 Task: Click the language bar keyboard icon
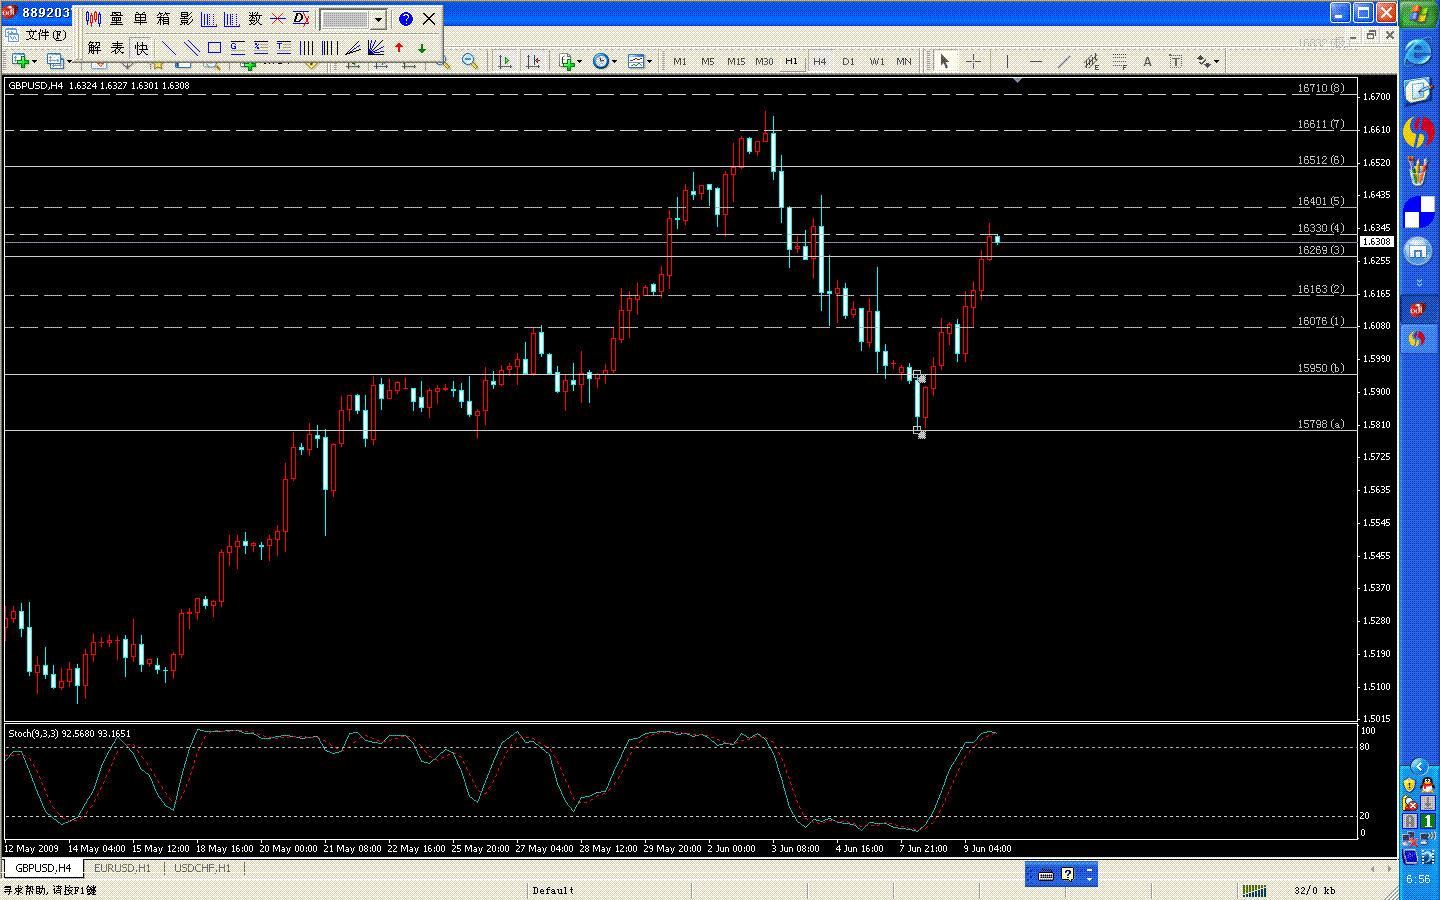click(1046, 875)
